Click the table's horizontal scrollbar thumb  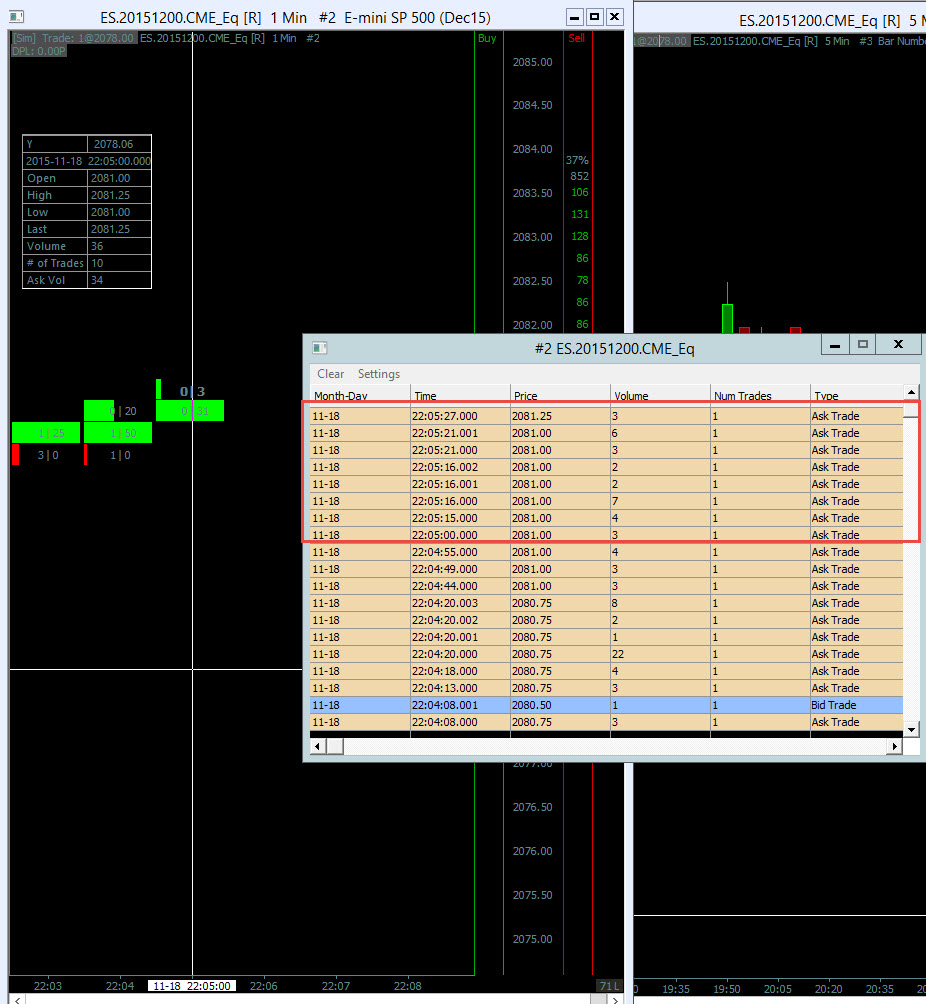point(335,746)
